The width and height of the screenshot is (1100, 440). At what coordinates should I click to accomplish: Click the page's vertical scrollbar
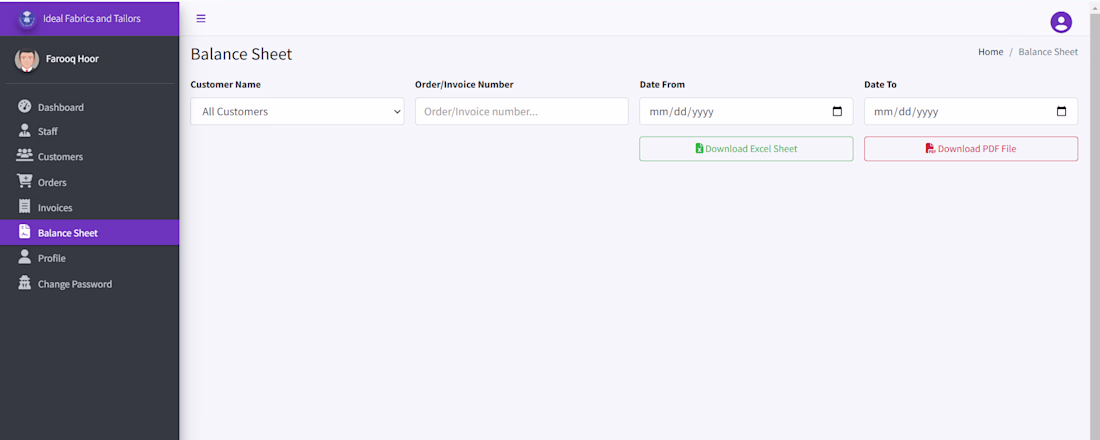click(1094, 200)
